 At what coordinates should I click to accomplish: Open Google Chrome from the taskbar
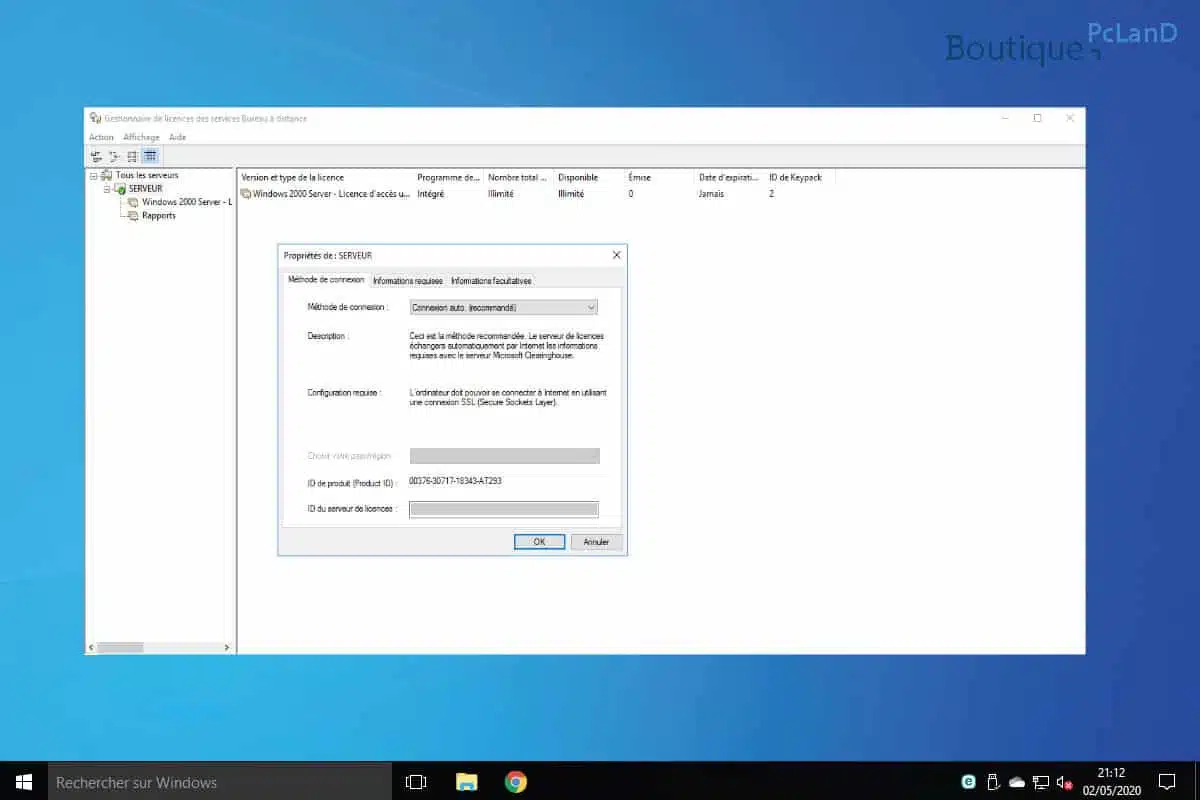(516, 781)
